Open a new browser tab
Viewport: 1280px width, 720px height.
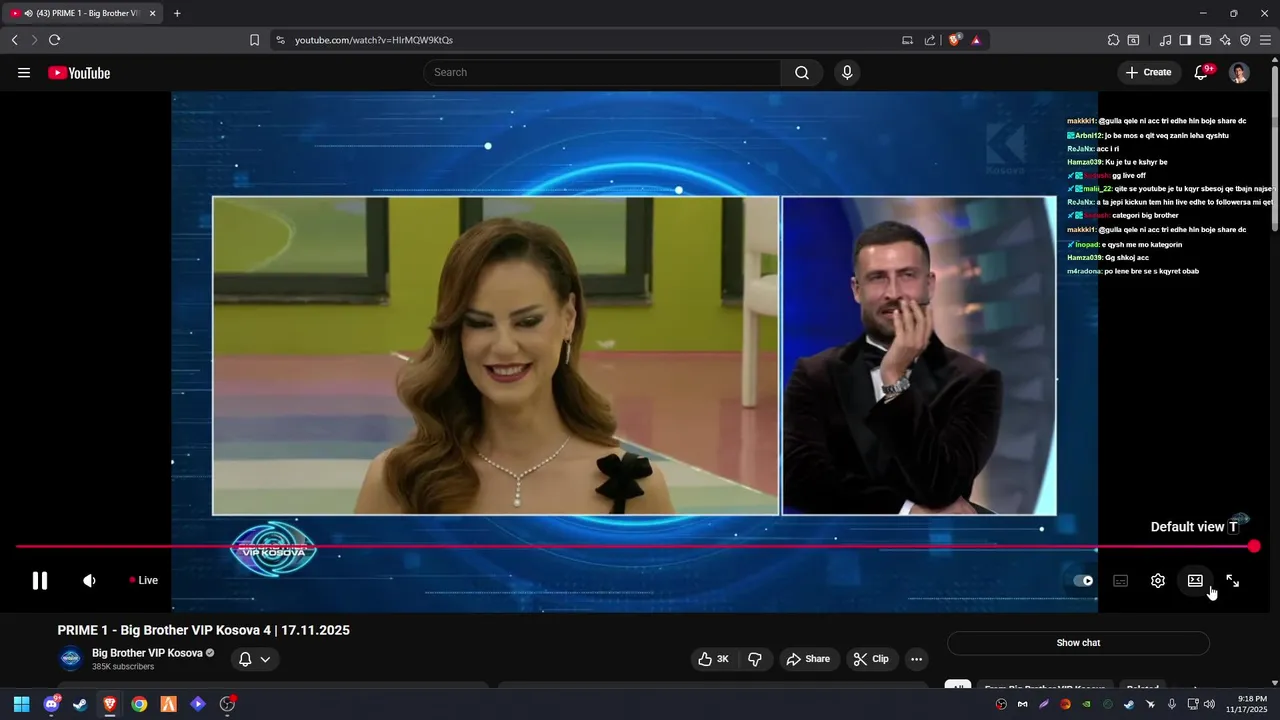coord(177,13)
